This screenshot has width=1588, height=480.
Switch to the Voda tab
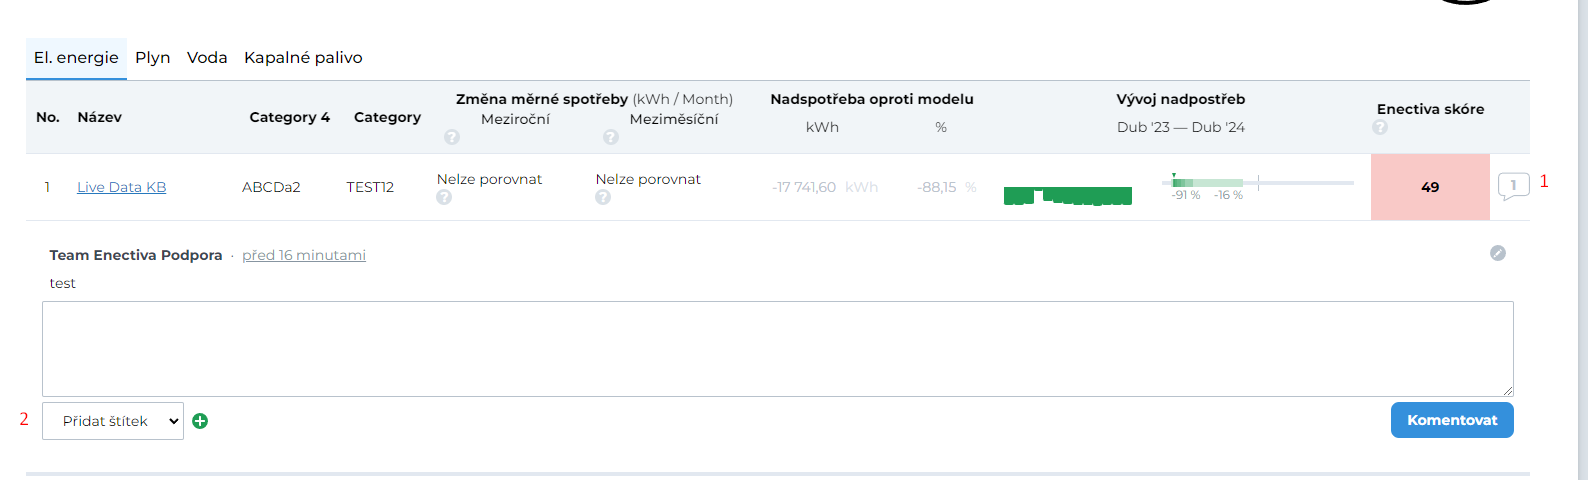(207, 58)
